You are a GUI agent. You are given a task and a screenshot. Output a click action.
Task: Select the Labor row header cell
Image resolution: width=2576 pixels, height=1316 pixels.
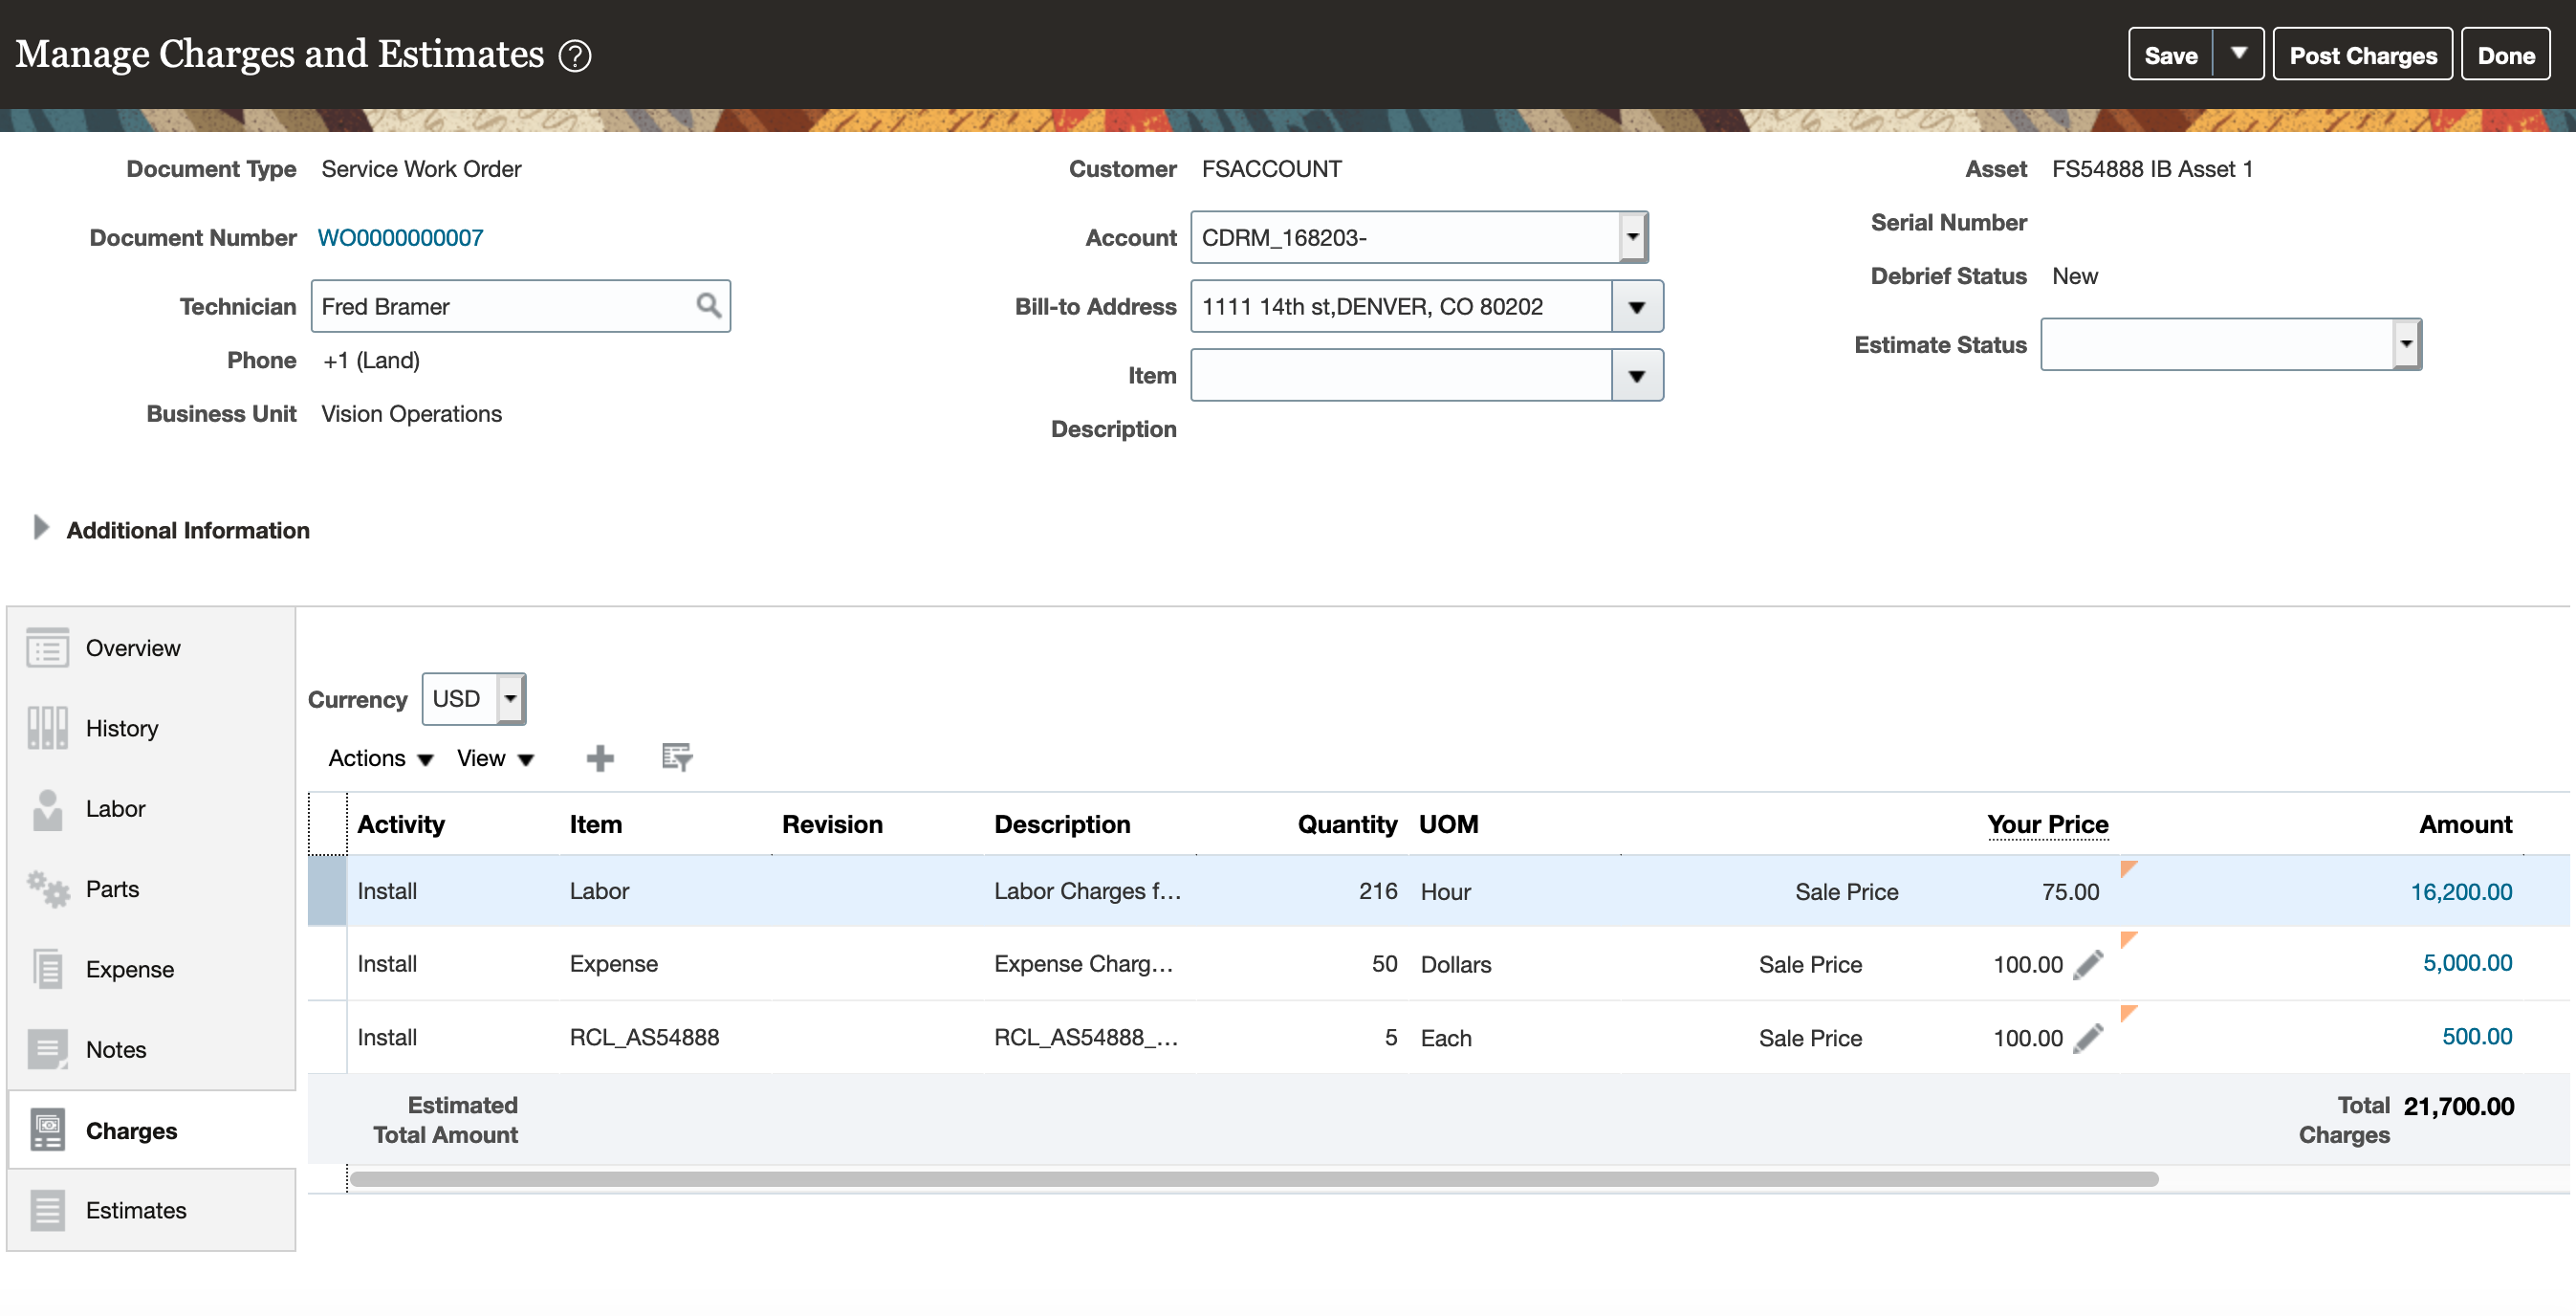tap(327, 891)
